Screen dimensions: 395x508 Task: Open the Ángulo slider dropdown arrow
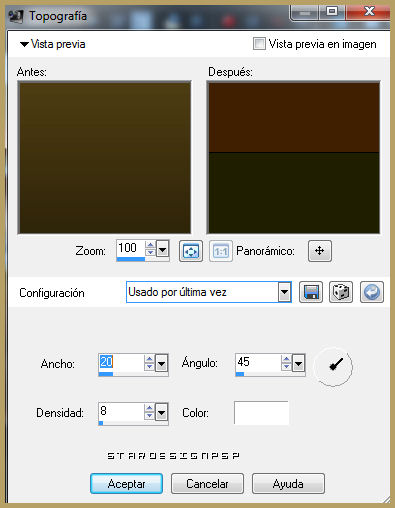299,363
